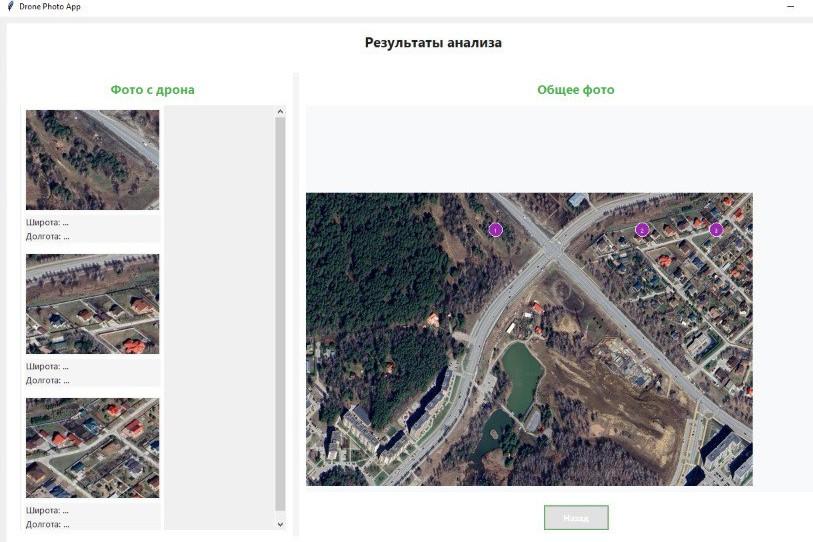Click the scrollbar up arrow in photo list

[x=280, y=112]
